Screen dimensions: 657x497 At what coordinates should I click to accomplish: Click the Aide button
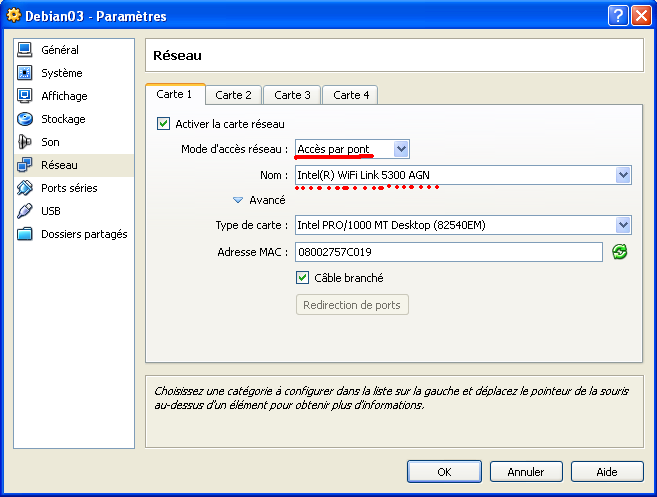607,472
